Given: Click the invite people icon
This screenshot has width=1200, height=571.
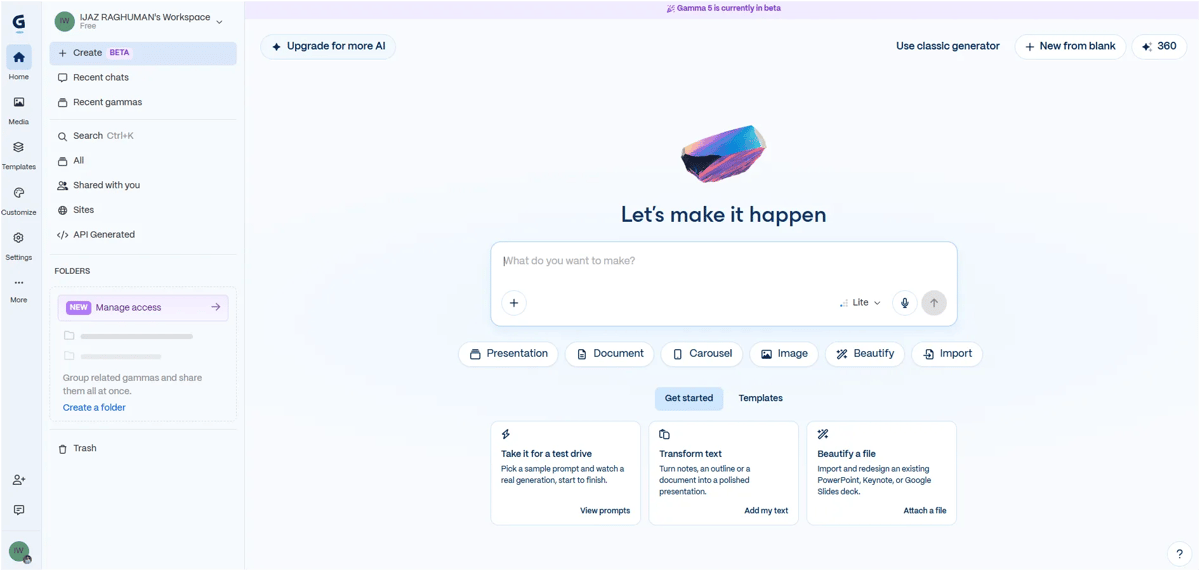Looking at the screenshot, I should point(19,480).
